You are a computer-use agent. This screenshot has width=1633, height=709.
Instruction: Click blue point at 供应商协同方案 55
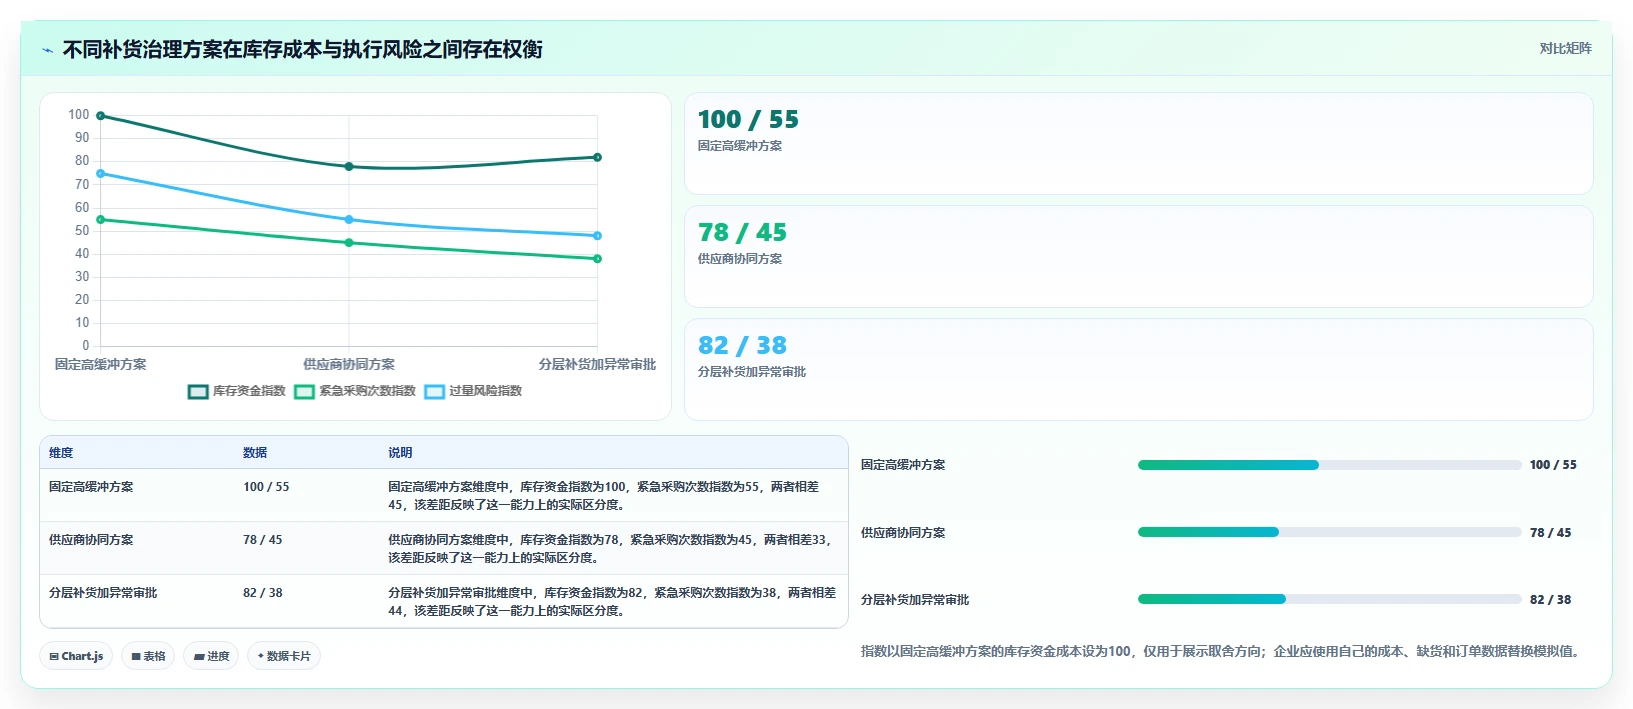(x=349, y=220)
